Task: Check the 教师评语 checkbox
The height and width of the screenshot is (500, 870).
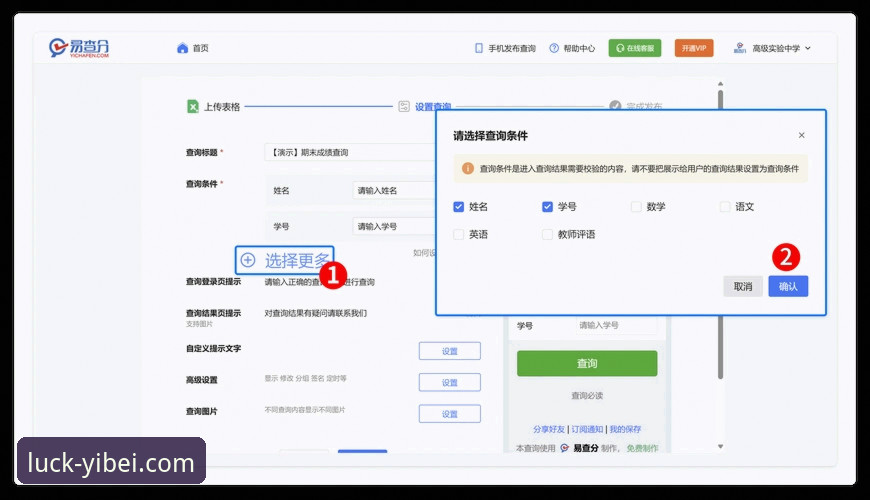Action: coord(547,234)
